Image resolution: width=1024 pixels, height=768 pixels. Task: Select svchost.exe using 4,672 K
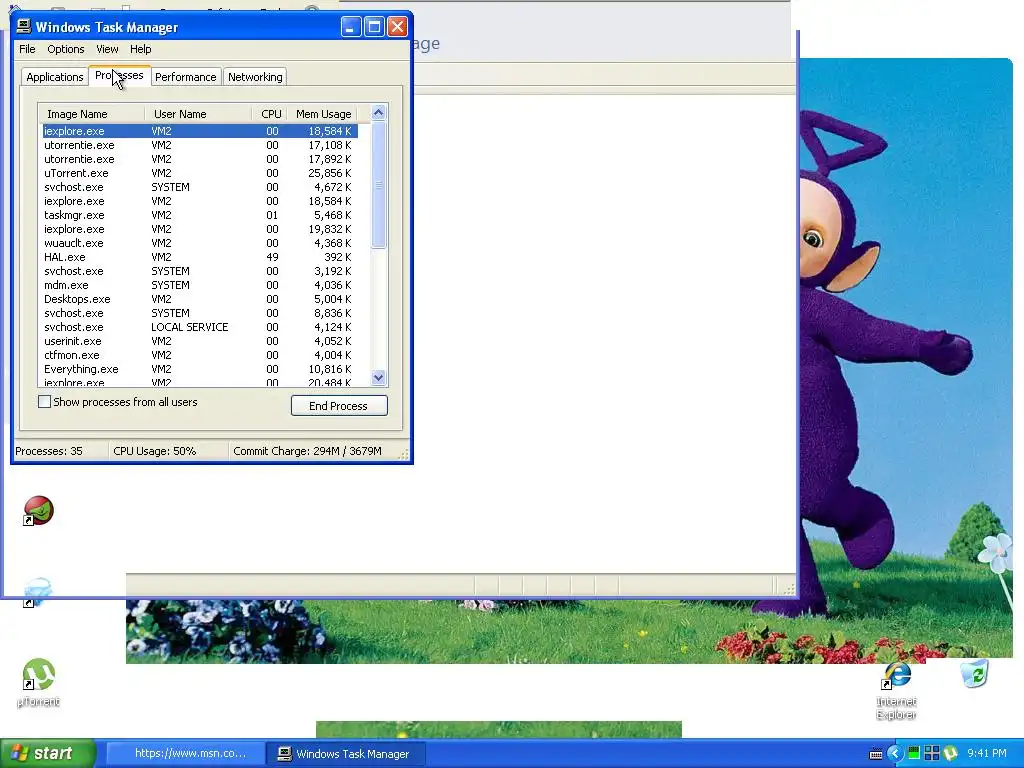point(199,187)
